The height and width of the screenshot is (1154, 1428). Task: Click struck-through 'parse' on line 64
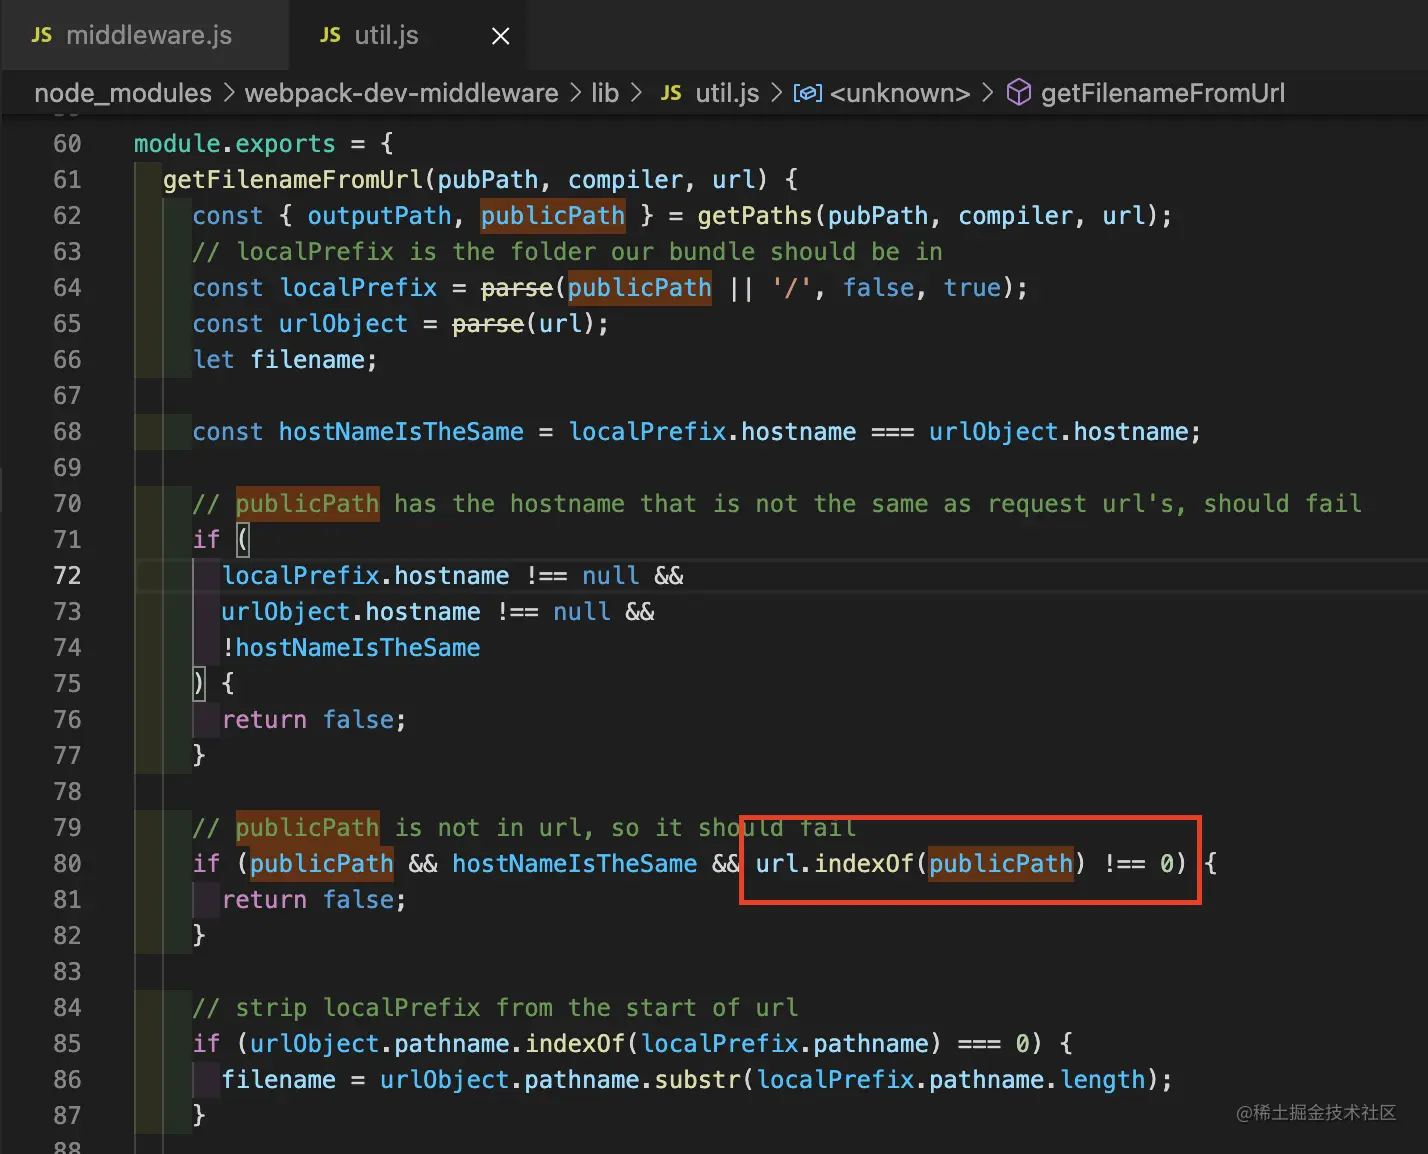(517, 288)
